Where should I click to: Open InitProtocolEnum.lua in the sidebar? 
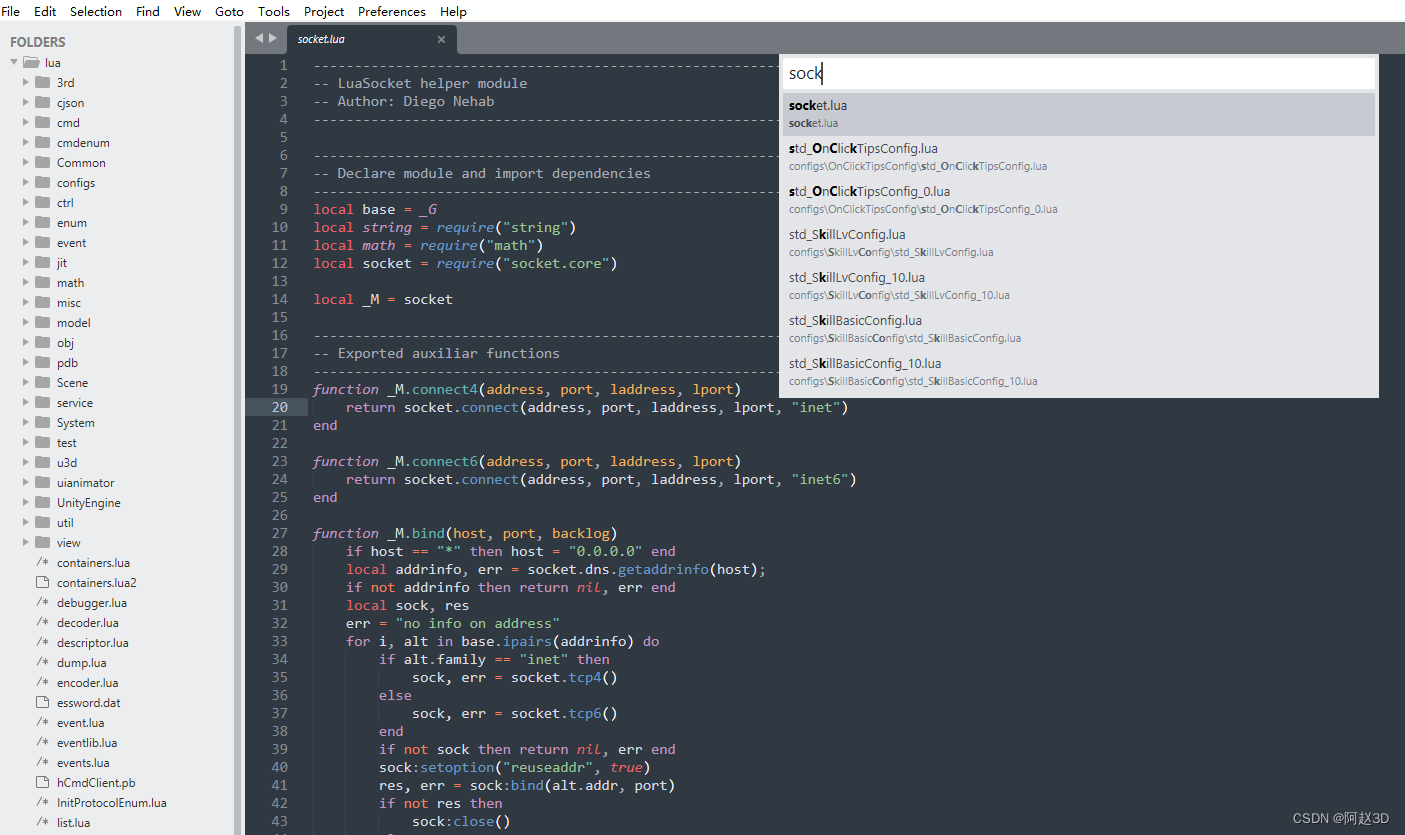(112, 802)
